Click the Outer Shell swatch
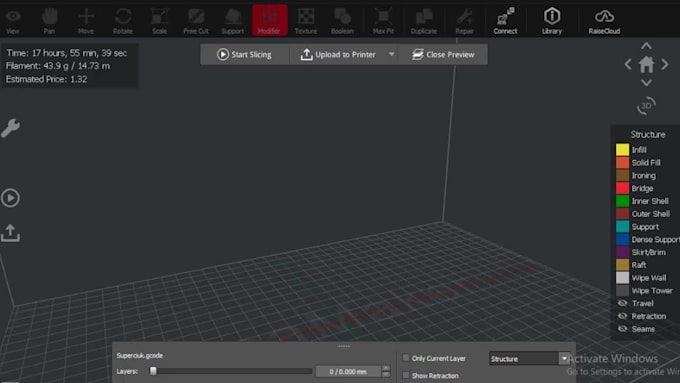Viewport: 680px width, 383px height. (622, 214)
